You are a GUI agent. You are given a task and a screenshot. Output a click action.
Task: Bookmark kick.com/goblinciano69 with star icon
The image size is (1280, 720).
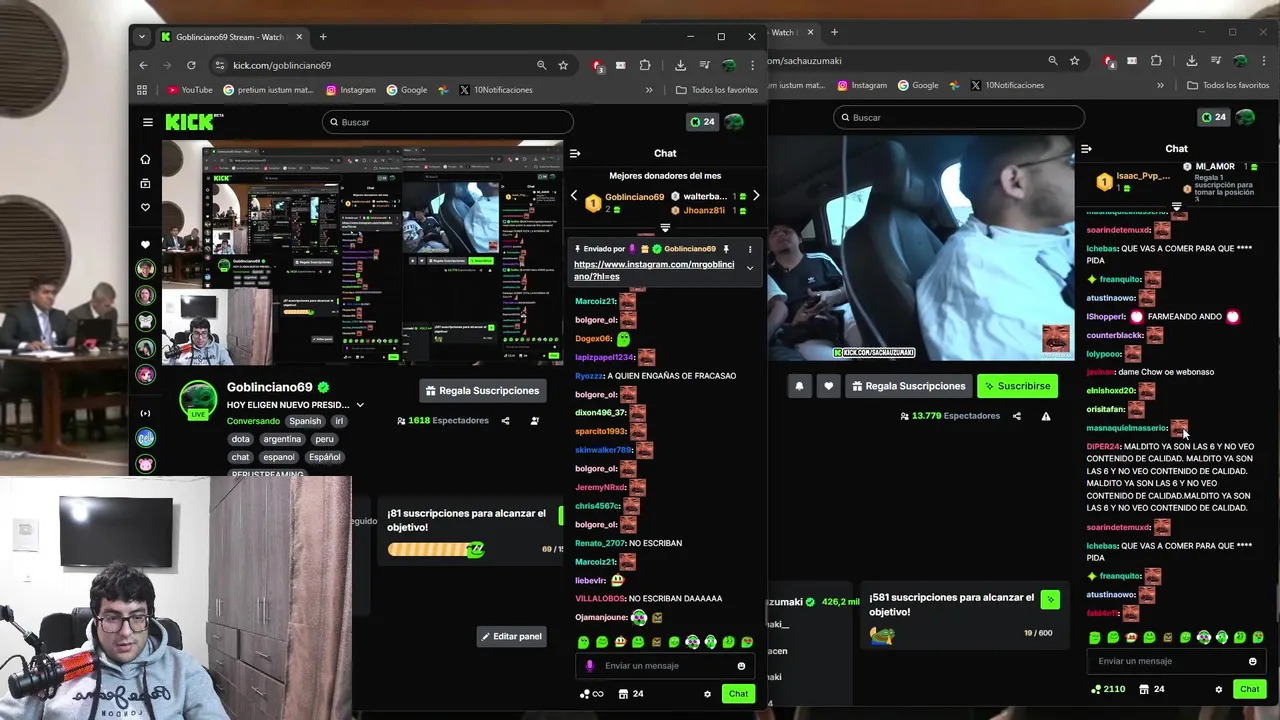[563, 65]
